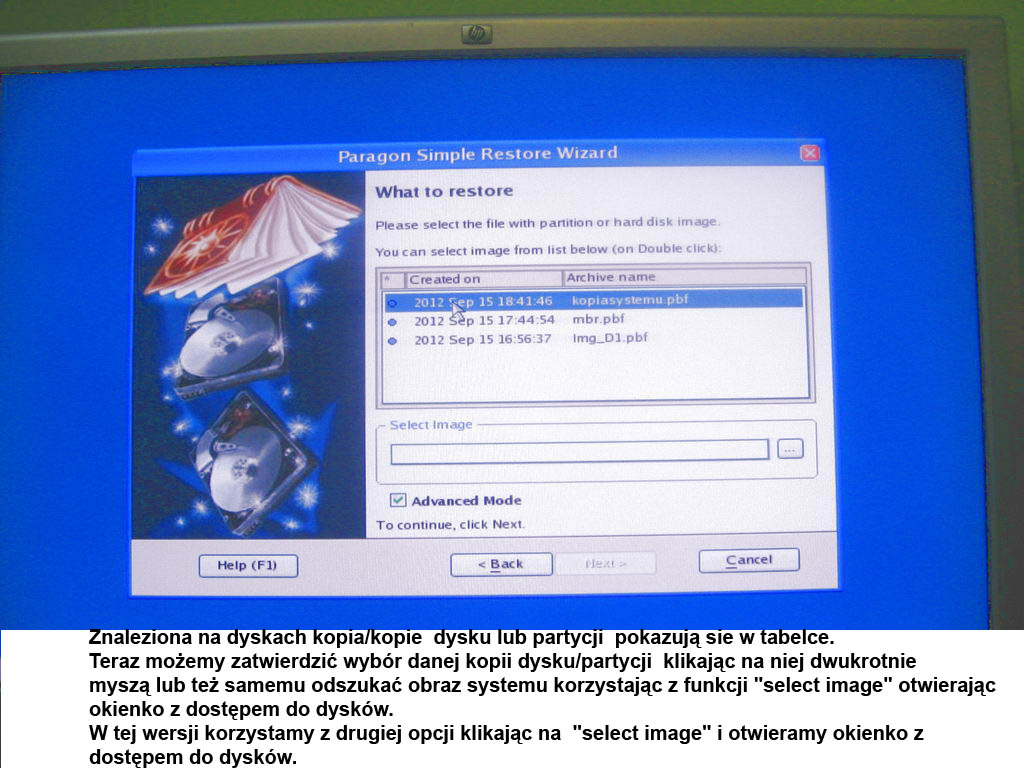Cancel the restore wizard

[749, 560]
